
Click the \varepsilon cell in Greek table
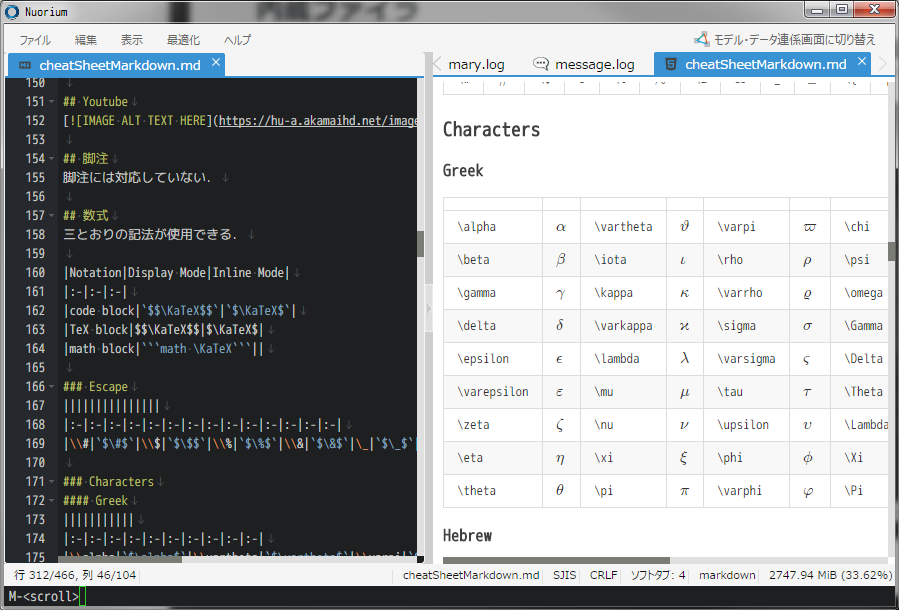[x=493, y=392]
